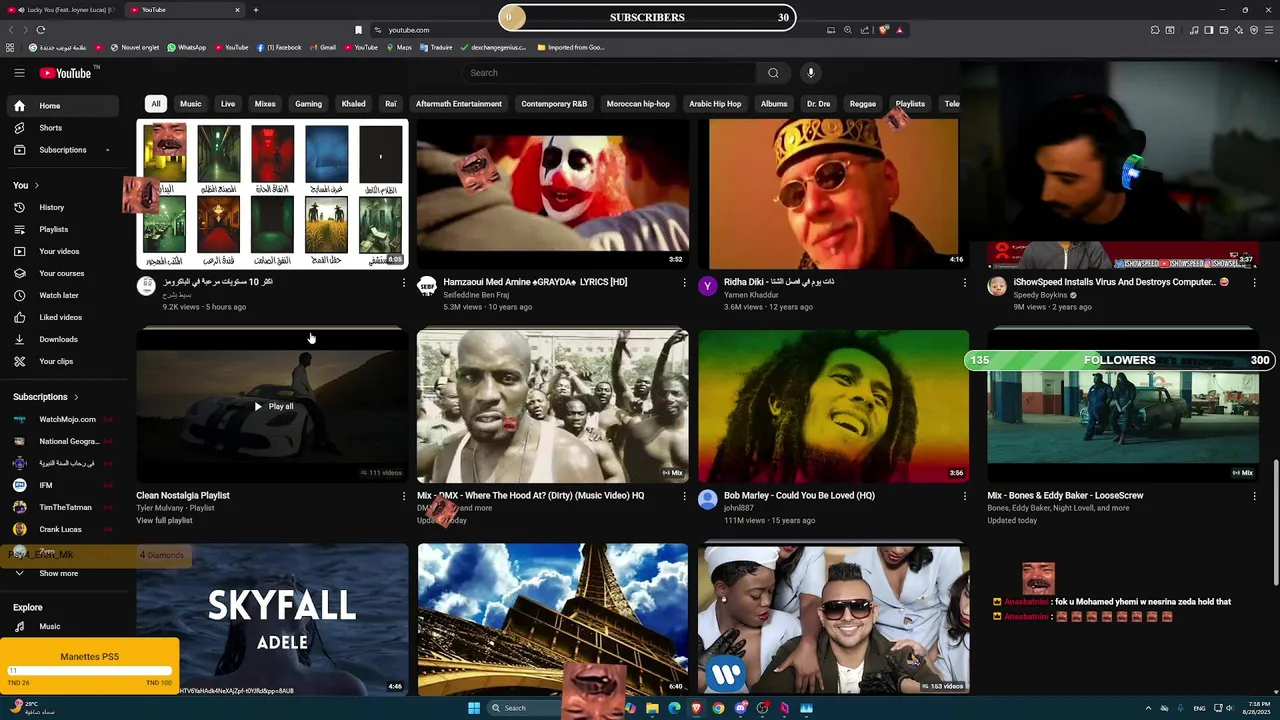Open iShowSpeed Installs Virus video title
The image size is (1280, 720).
tap(1121, 283)
